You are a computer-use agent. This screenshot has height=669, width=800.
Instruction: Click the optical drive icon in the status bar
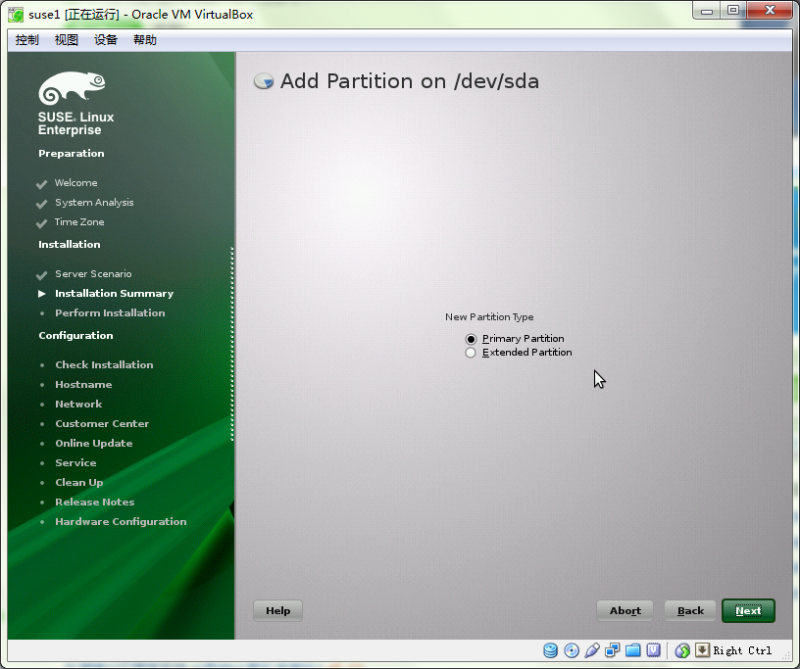point(571,650)
